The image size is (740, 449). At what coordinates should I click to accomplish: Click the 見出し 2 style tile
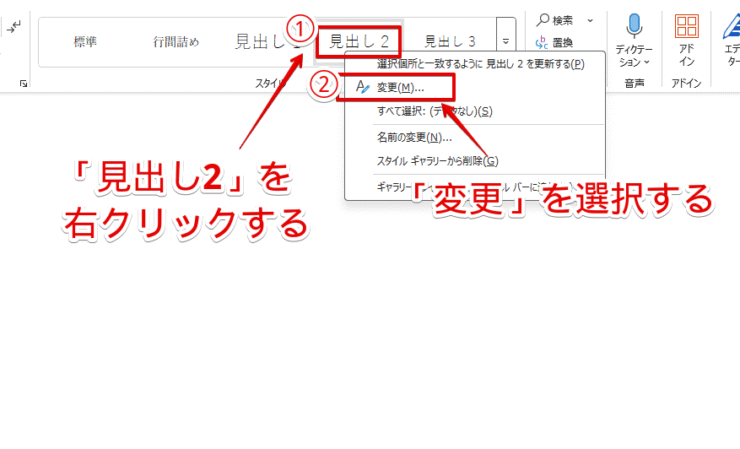coord(358,42)
